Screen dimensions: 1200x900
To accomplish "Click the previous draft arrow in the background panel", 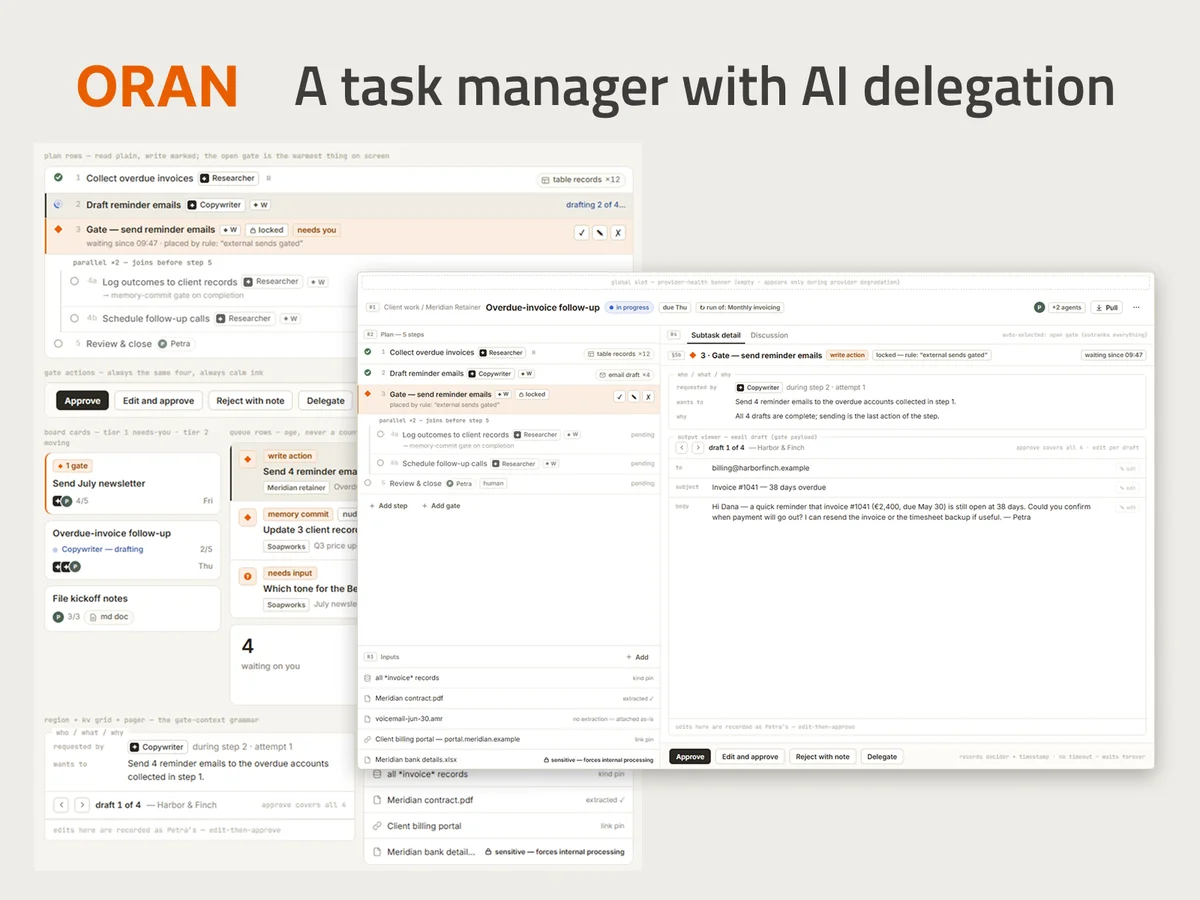I will 61,805.
